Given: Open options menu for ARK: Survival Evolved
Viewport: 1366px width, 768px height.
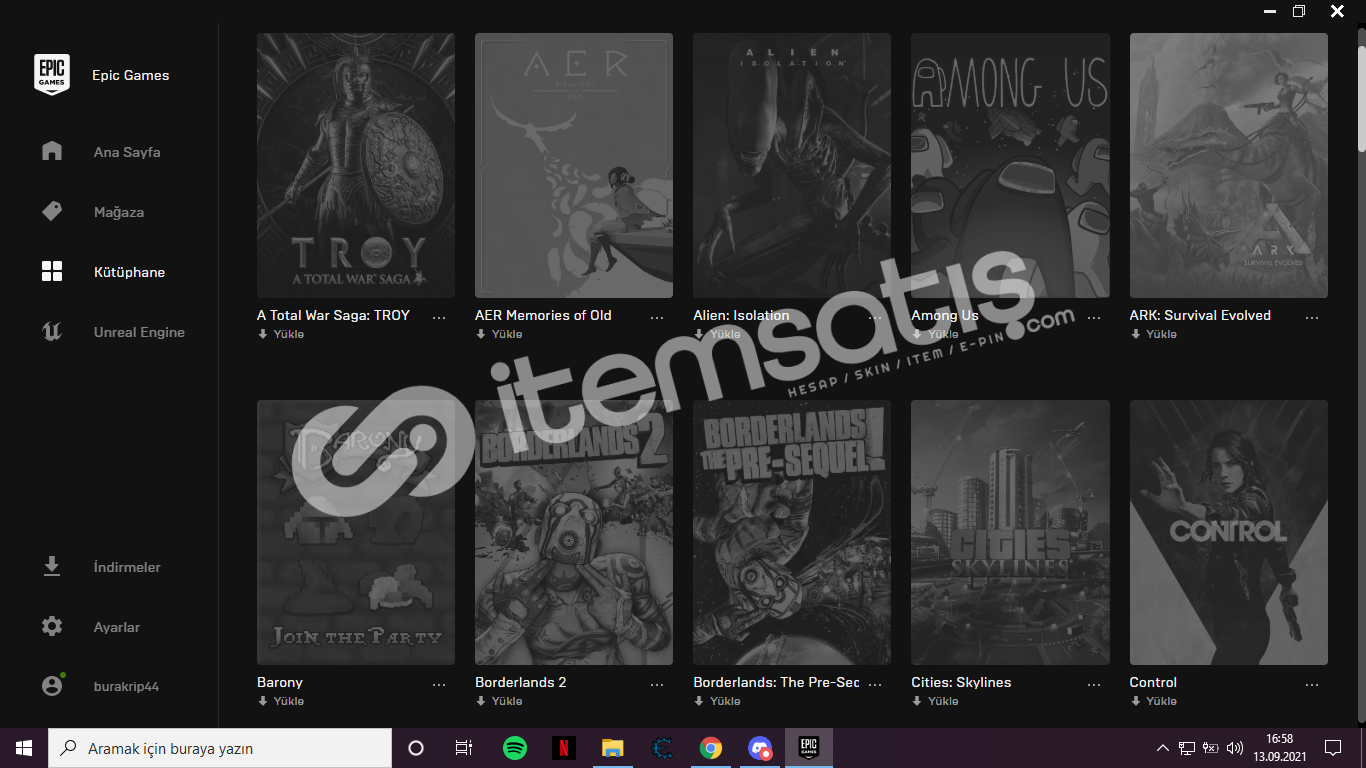Looking at the screenshot, I should pos(1312,316).
